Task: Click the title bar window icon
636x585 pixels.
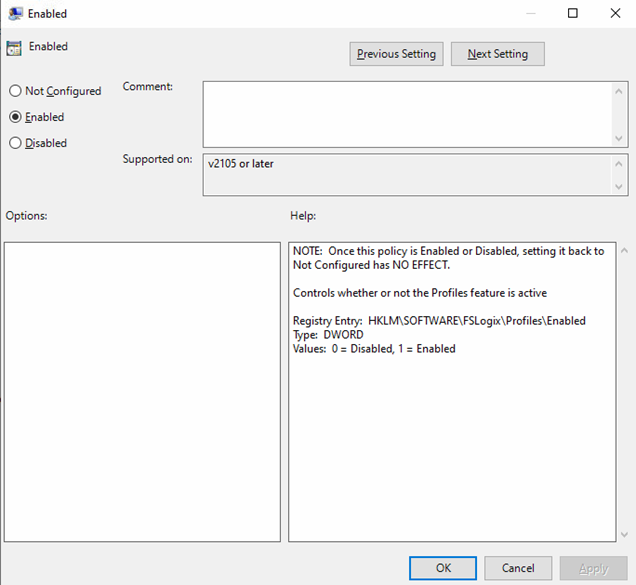Action: click(15, 14)
